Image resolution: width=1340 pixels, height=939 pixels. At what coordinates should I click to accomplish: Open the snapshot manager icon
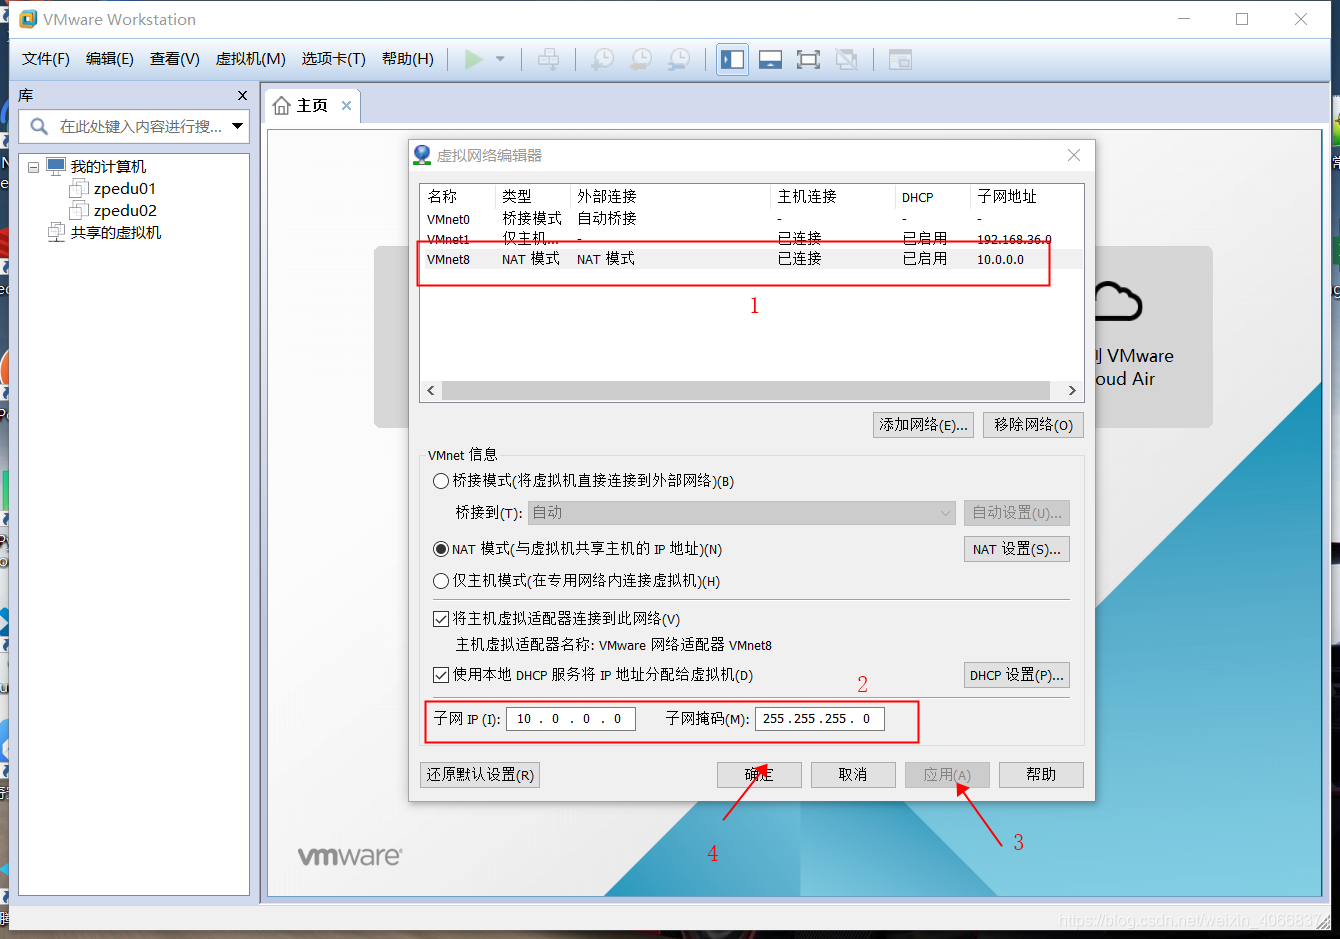click(678, 59)
